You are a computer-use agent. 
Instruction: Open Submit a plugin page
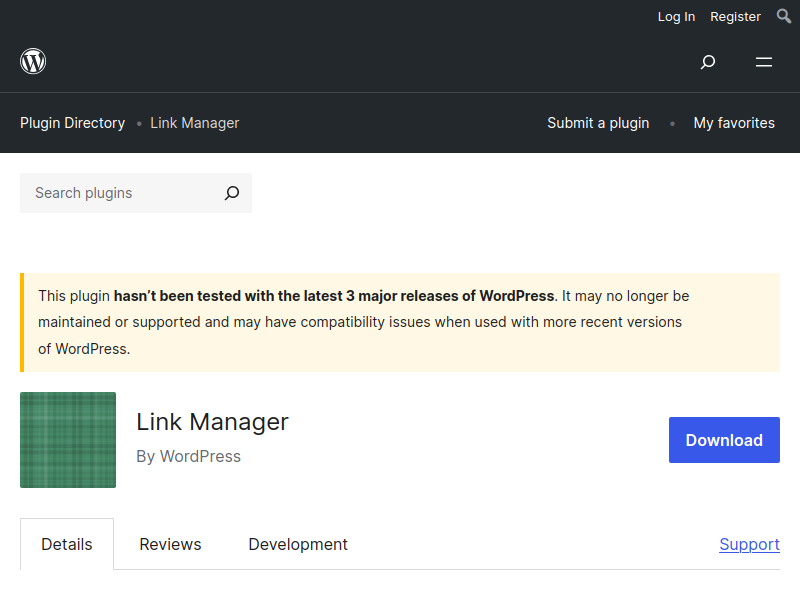coord(598,123)
